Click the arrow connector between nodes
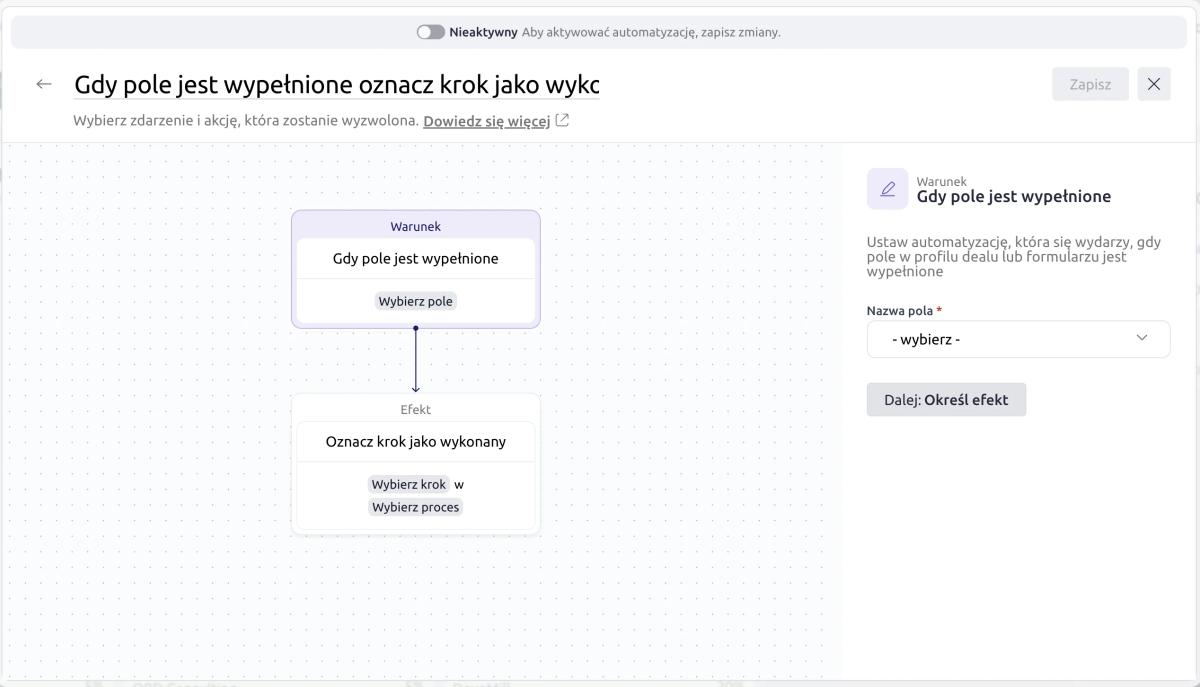 coord(416,360)
